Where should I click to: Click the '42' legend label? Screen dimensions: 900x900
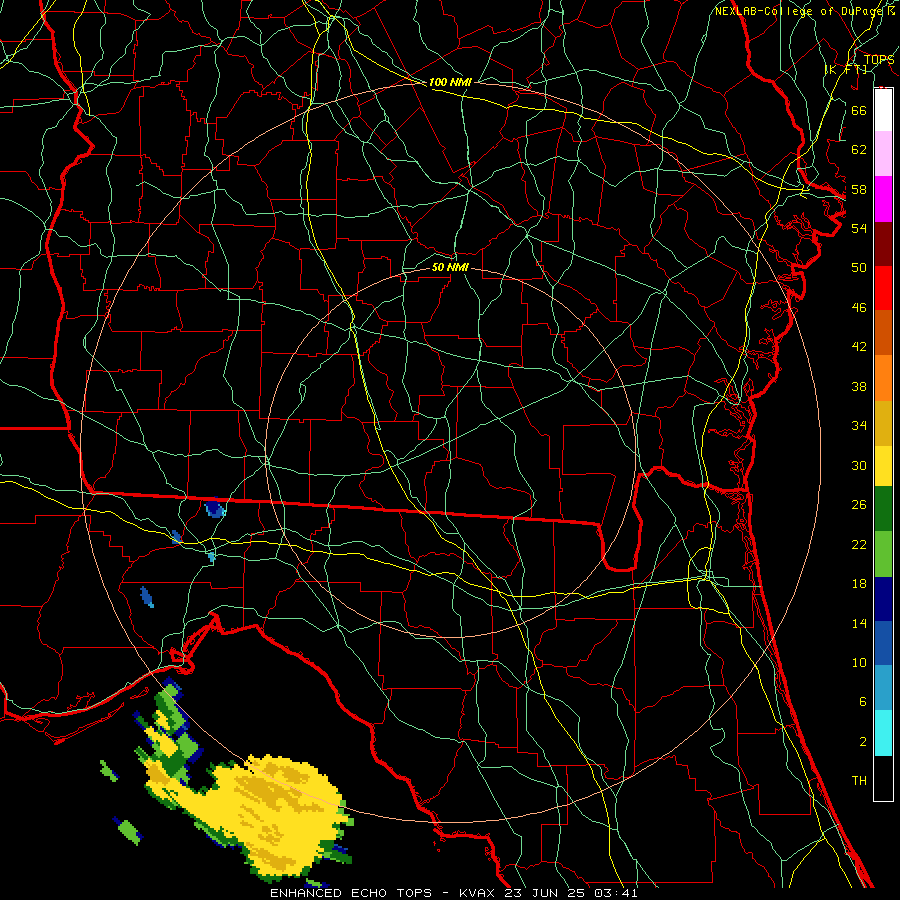pos(859,346)
